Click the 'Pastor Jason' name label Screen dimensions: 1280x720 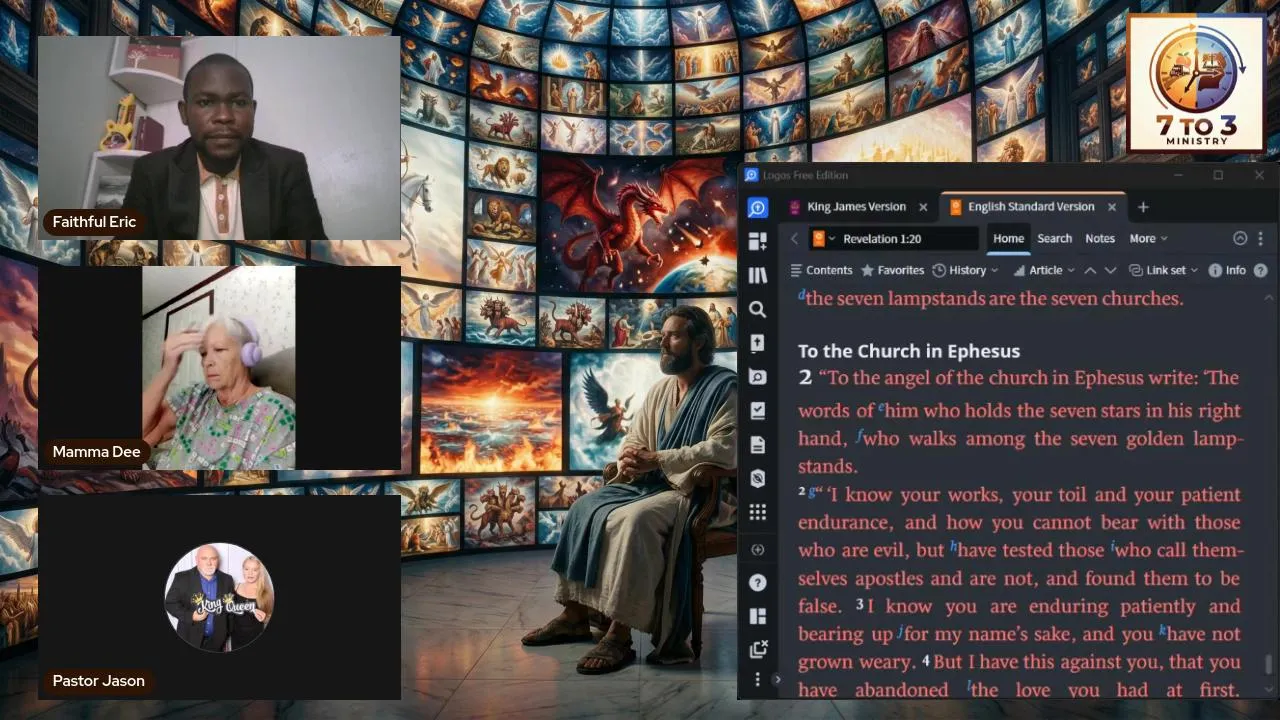pos(98,681)
